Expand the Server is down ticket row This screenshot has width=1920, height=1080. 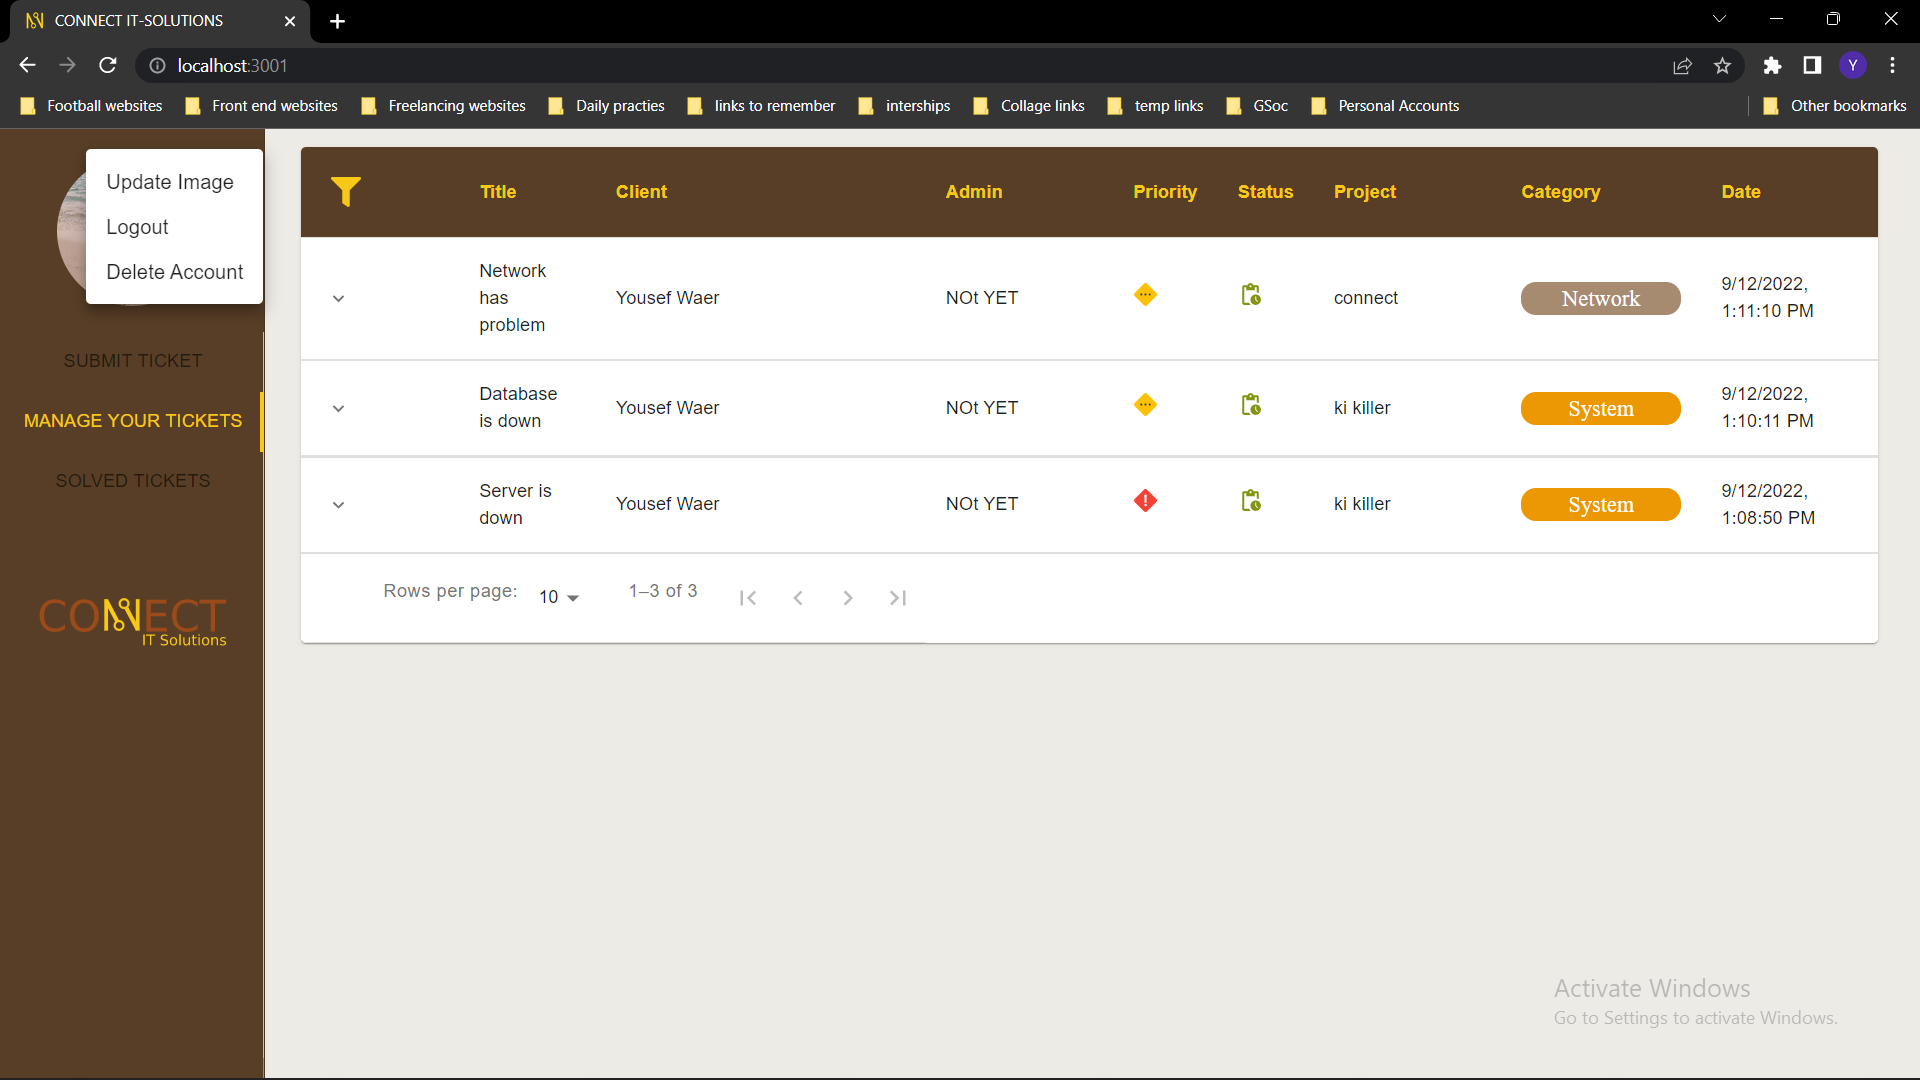(x=338, y=505)
